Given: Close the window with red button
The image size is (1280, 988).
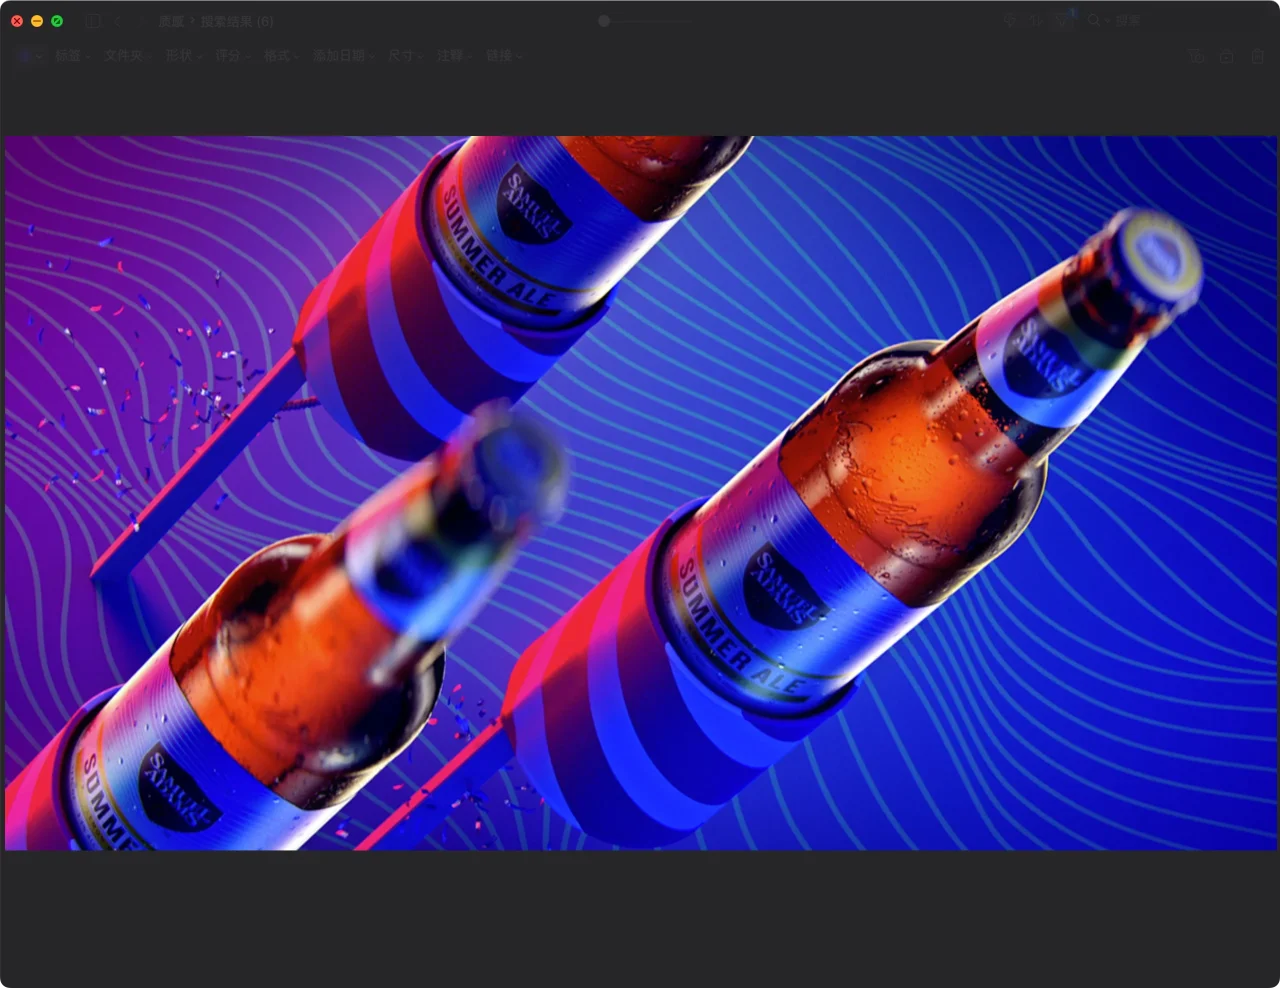Looking at the screenshot, I should click(17, 21).
